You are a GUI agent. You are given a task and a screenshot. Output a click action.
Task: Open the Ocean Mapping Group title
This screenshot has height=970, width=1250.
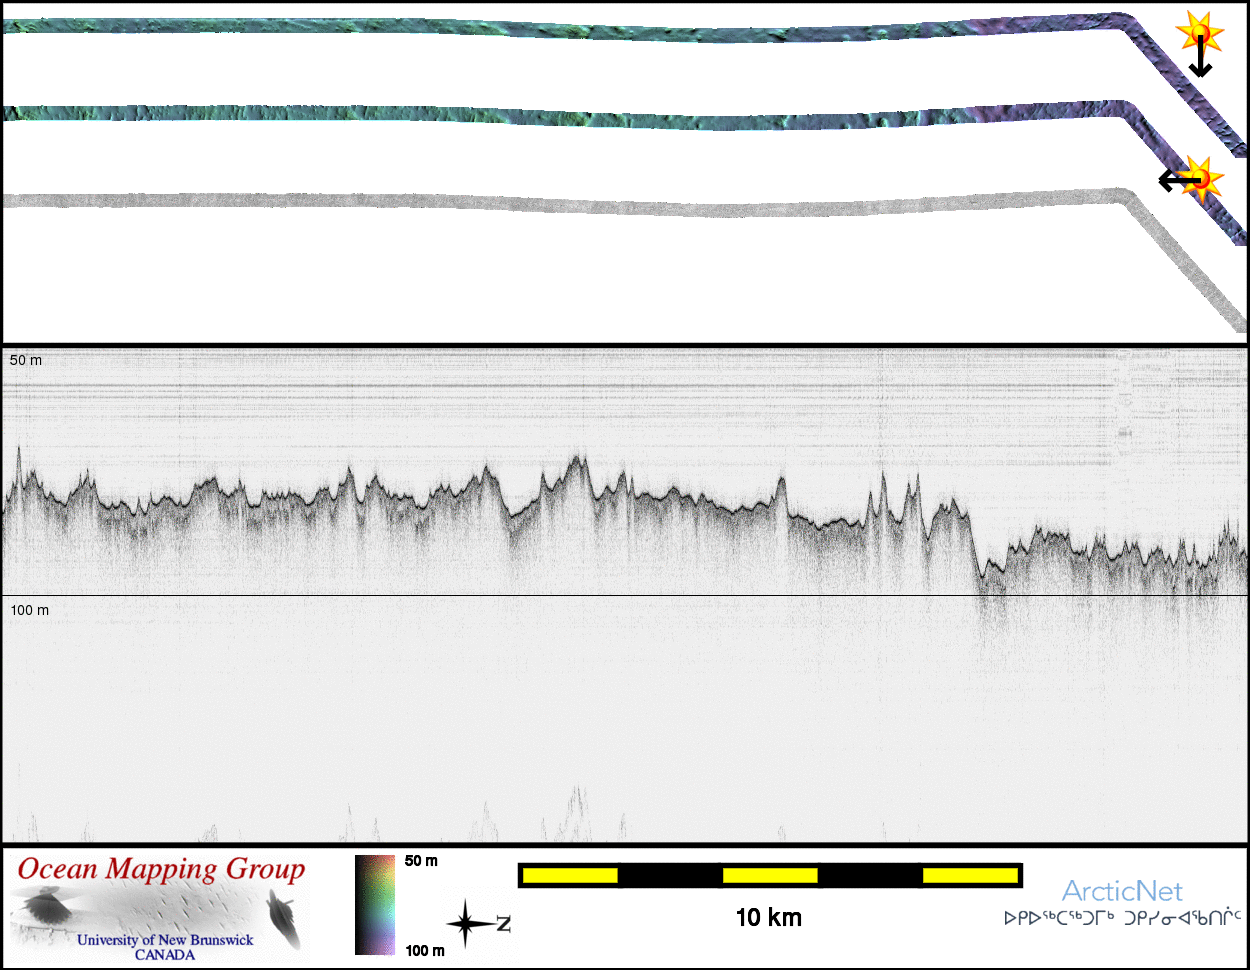point(161,869)
